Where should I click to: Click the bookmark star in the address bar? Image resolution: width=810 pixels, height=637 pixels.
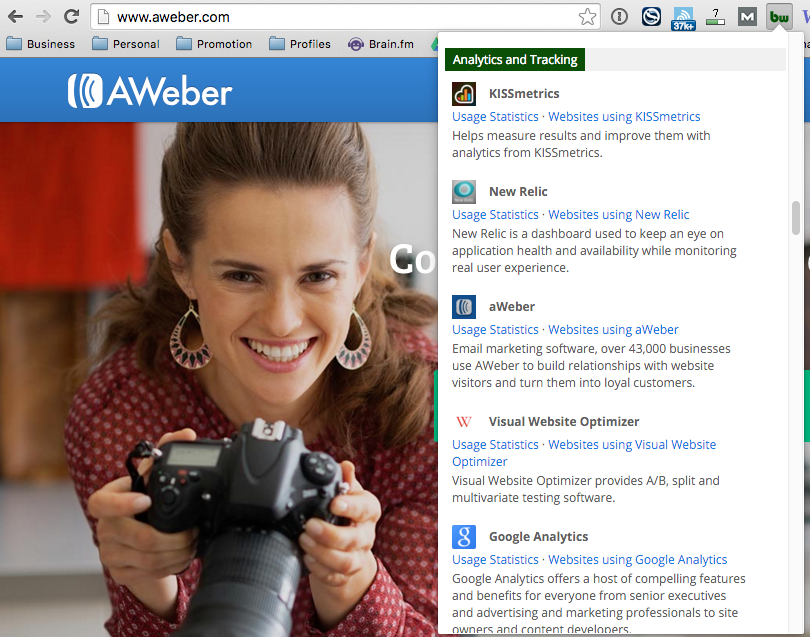(x=587, y=17)
